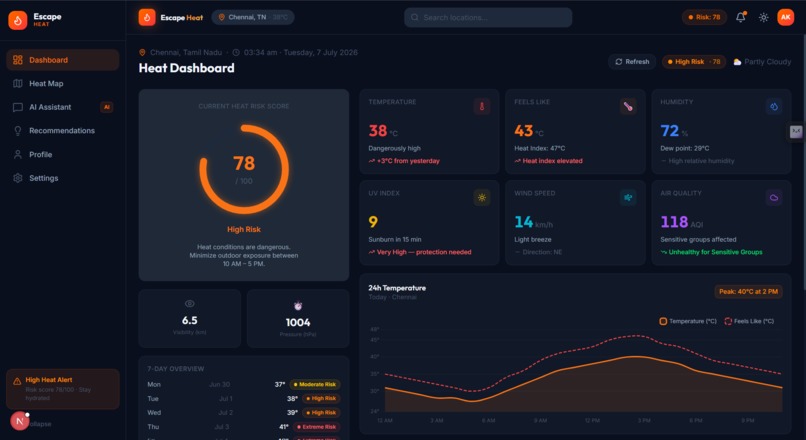The image size is (806, 440).
Task: Click the warning icon in High Heat Alert
Action: click(x=17, y=381)
